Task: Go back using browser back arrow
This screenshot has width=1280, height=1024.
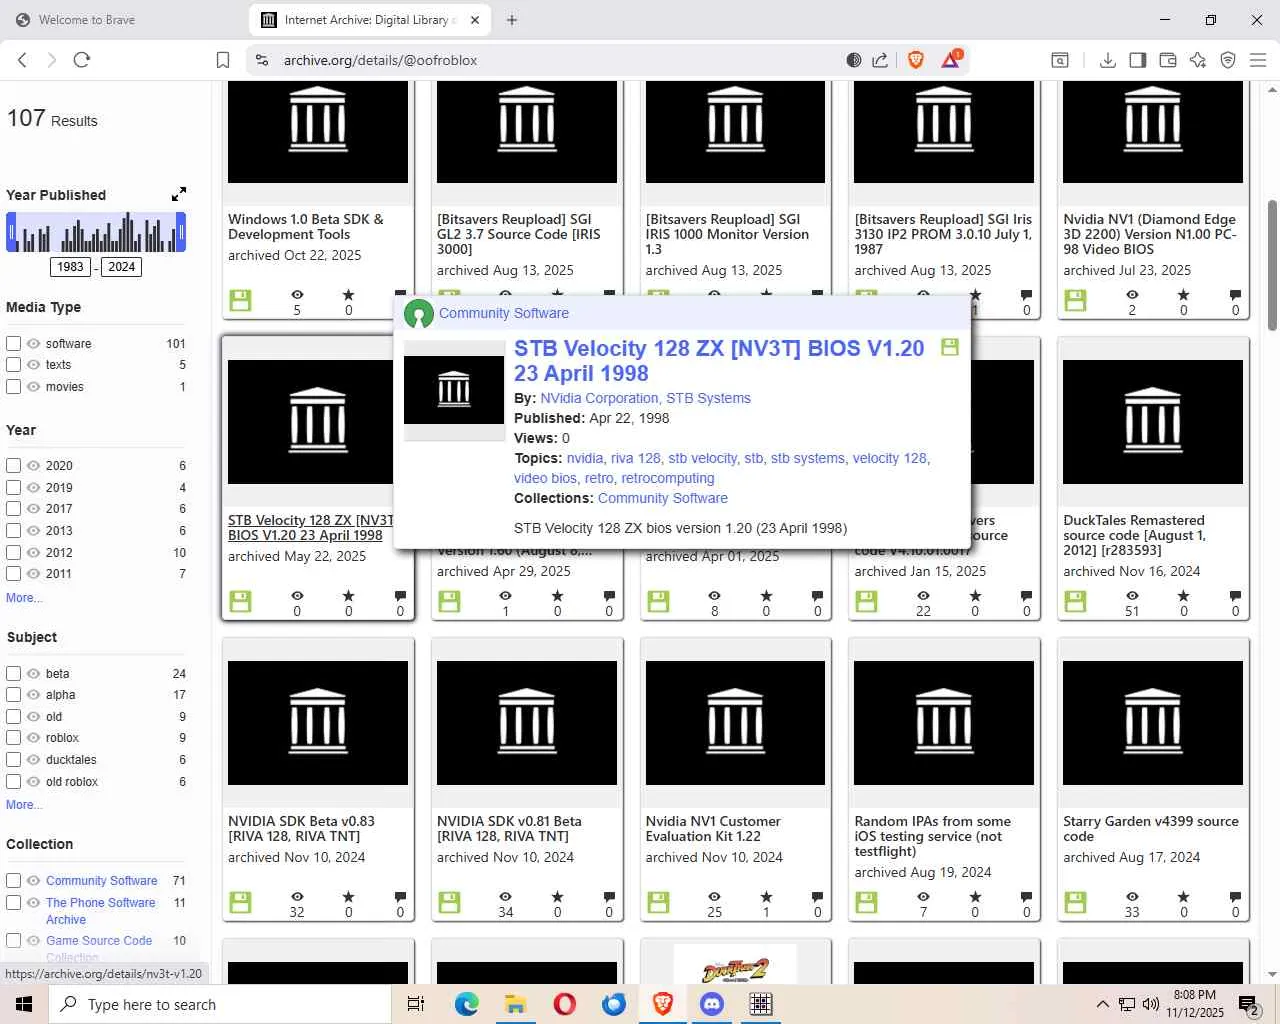Action: 22,60
